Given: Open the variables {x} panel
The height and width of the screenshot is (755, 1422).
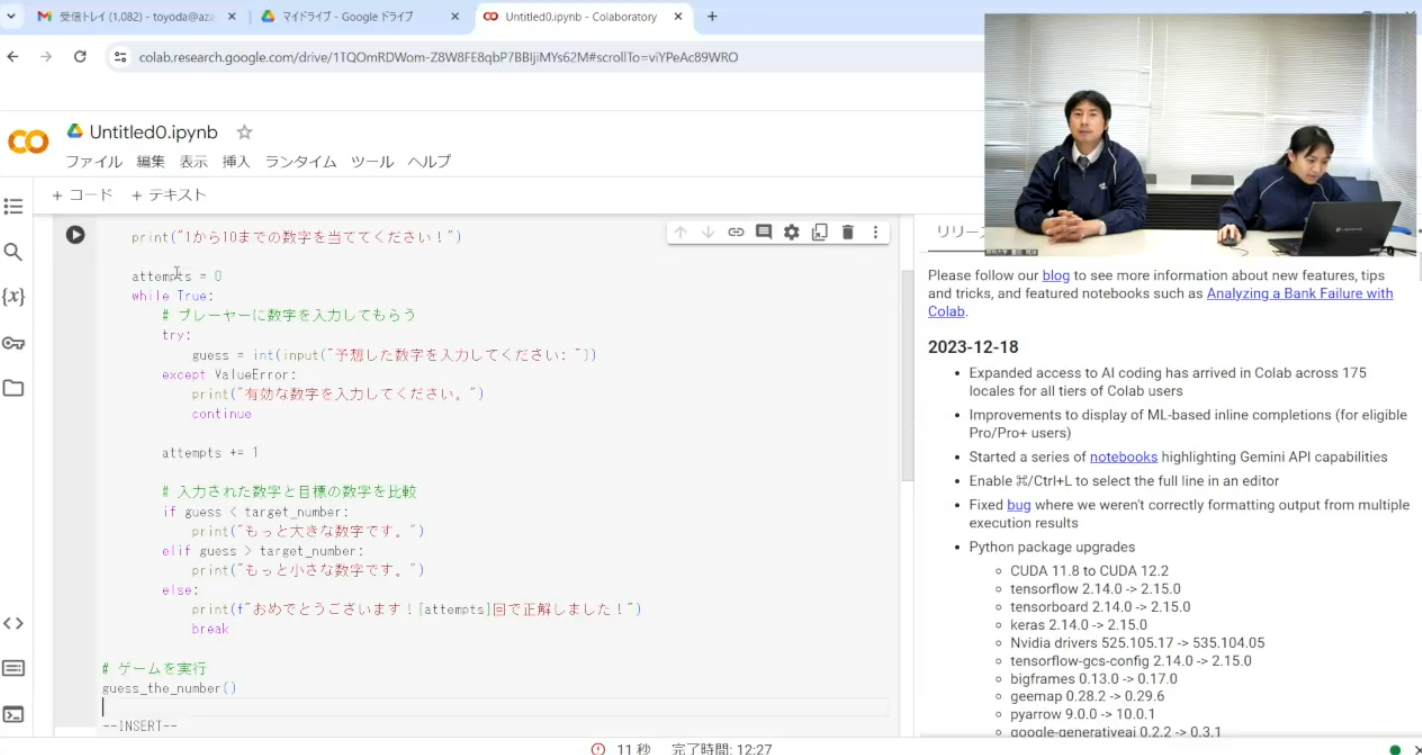Looking at the screenshot, I should tap(13, 297).
